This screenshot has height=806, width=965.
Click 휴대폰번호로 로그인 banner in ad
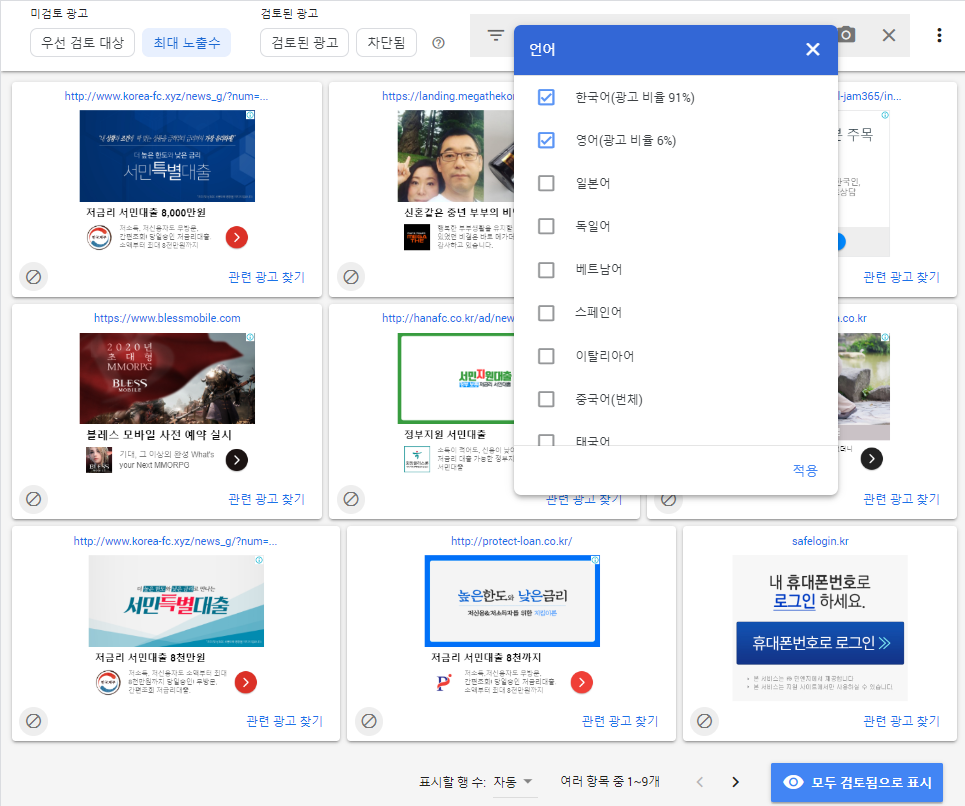click(x=820, y=643)
